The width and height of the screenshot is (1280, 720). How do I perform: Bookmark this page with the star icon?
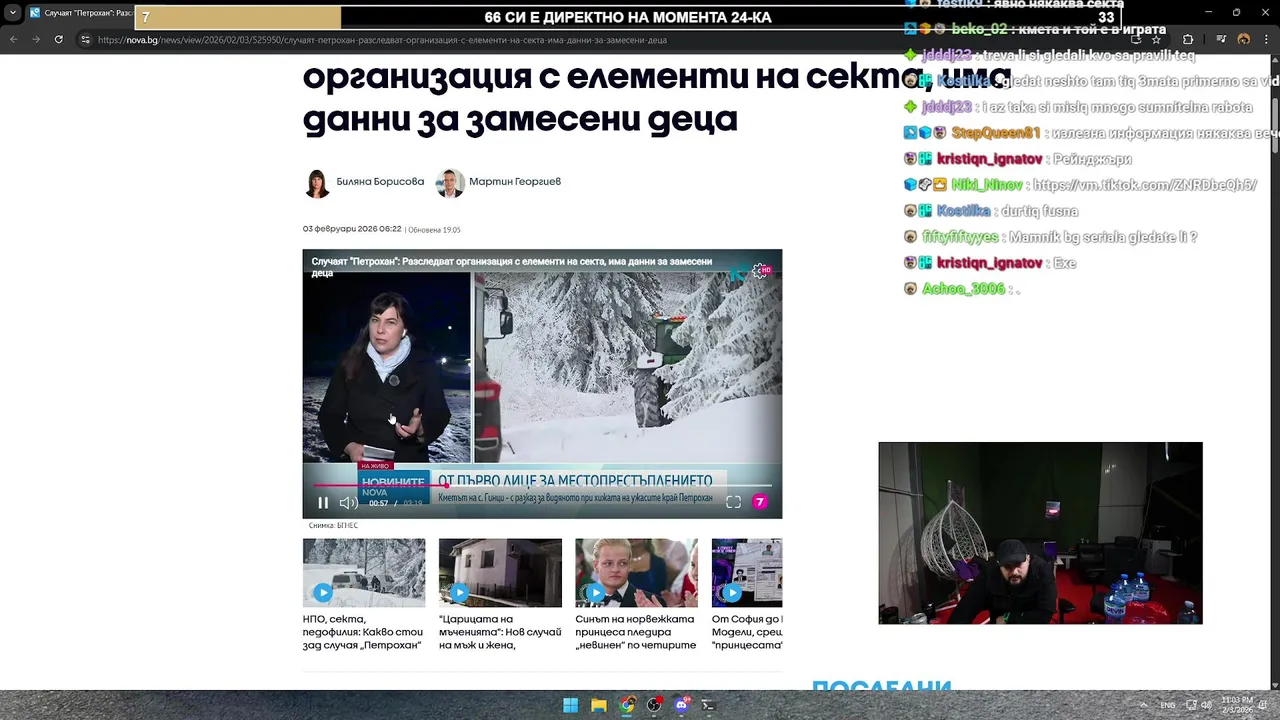pos(1156,40)
